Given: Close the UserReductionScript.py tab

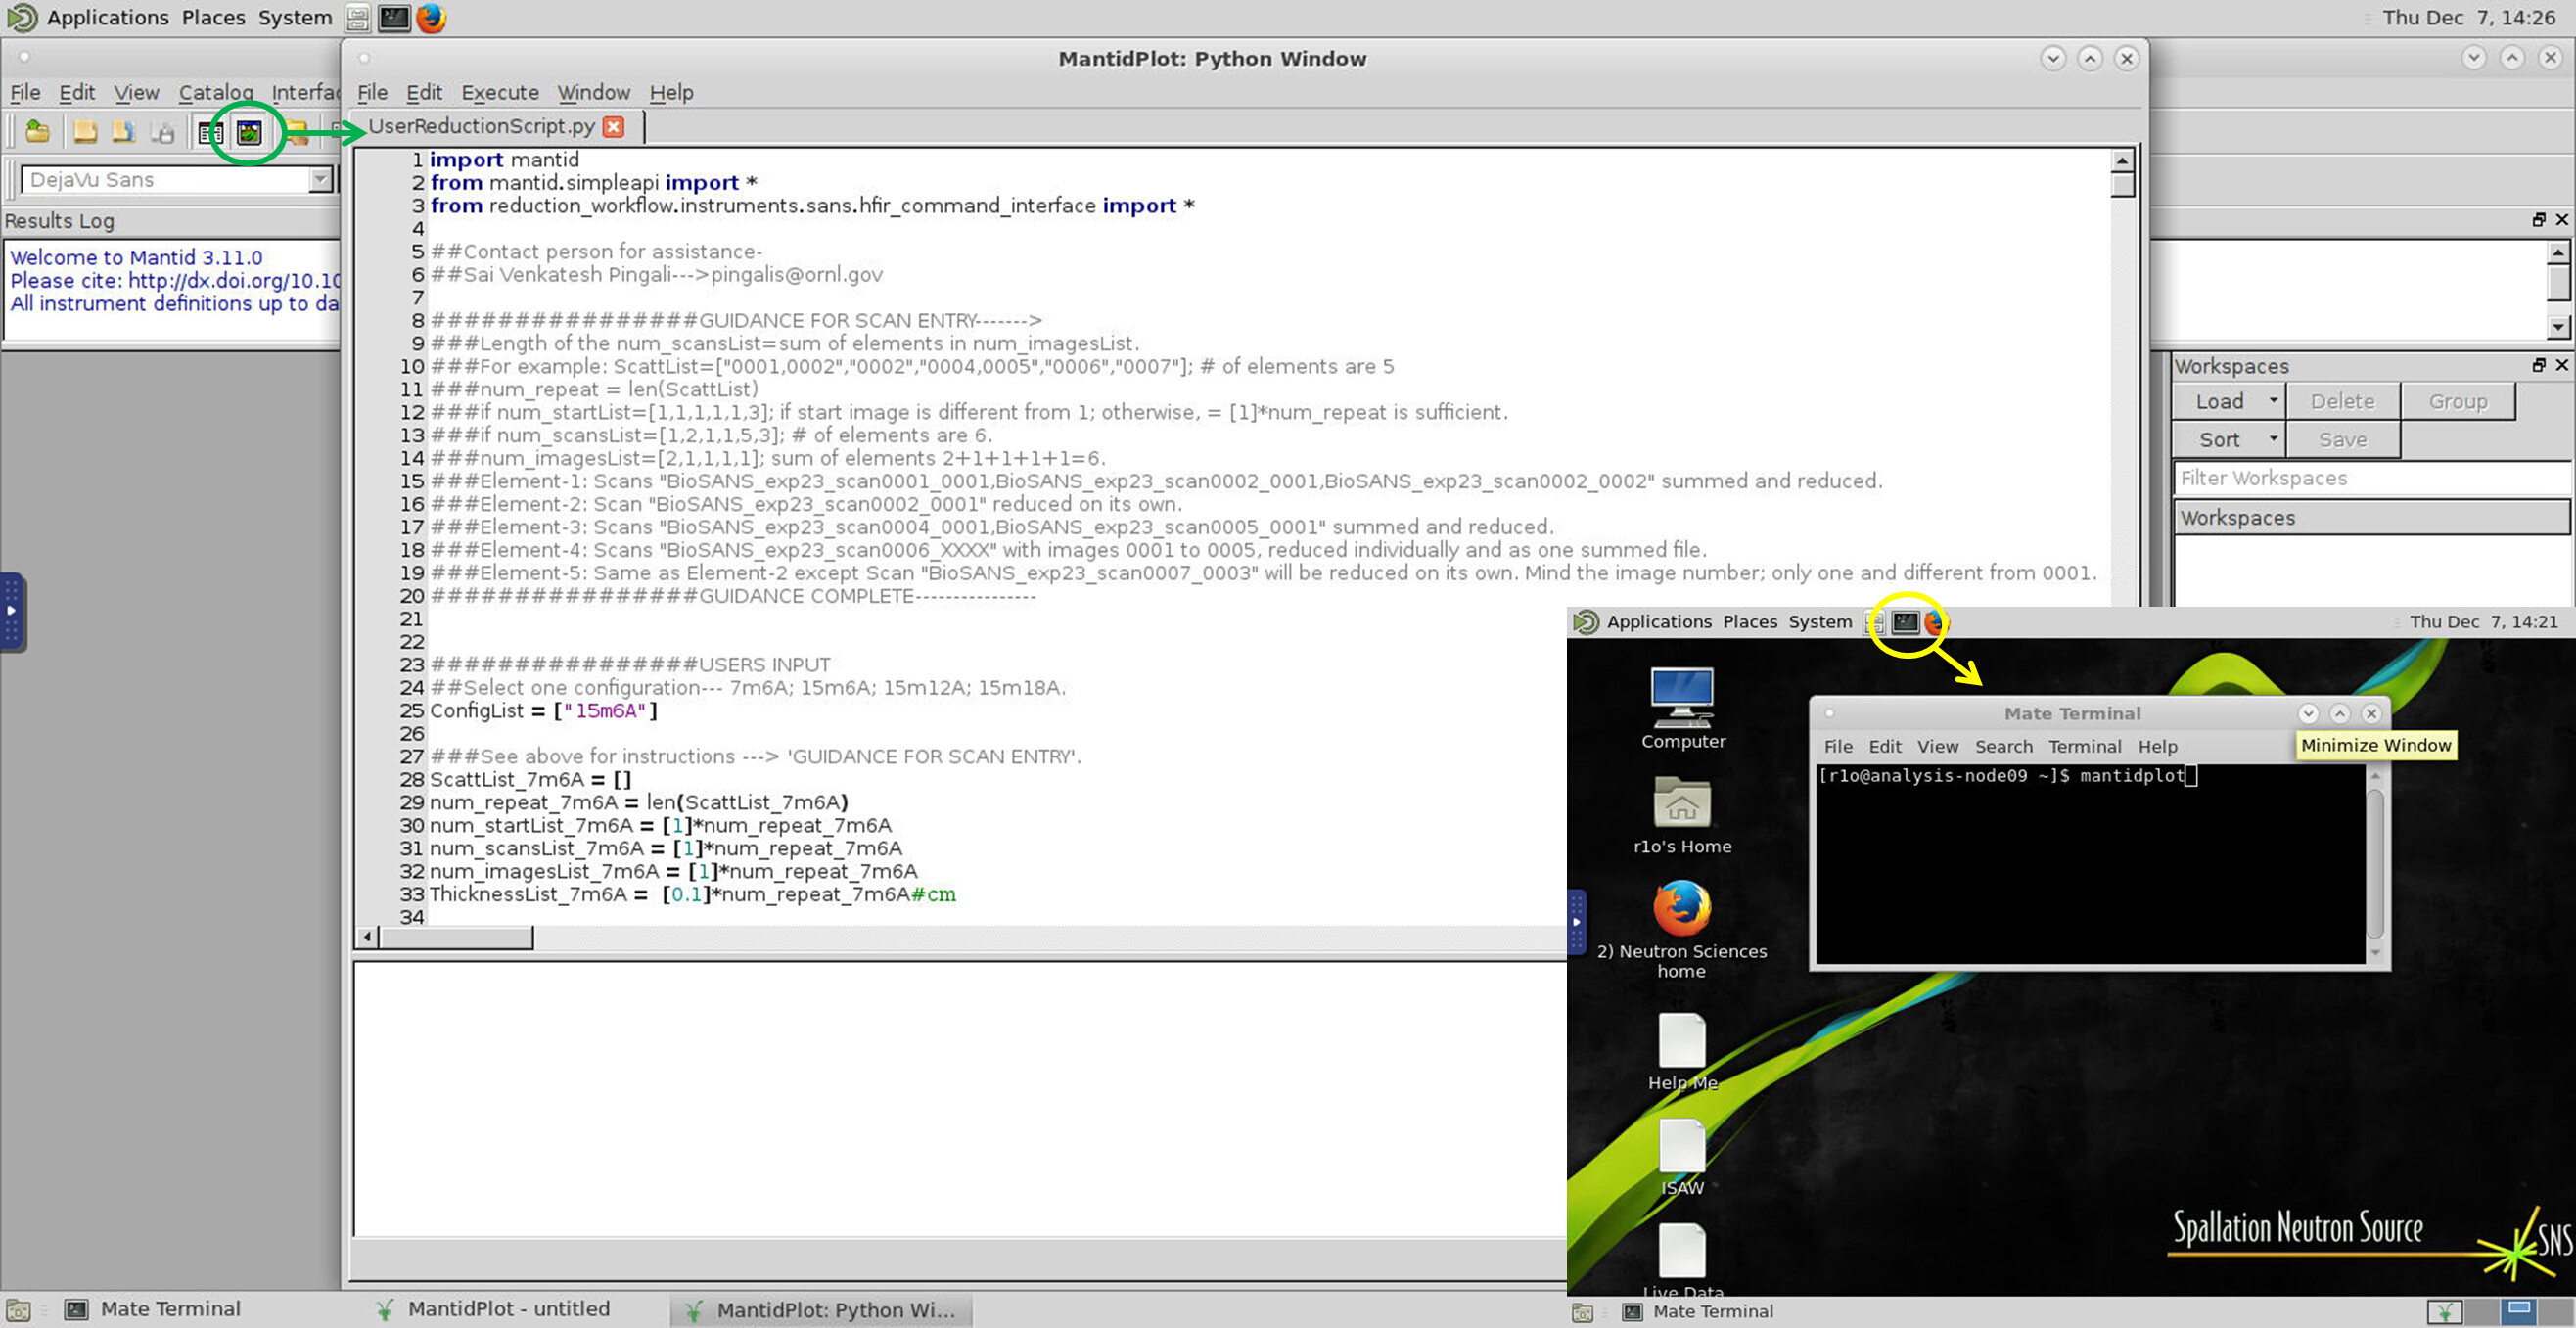Looking at the screenshot, I should 614,127.
